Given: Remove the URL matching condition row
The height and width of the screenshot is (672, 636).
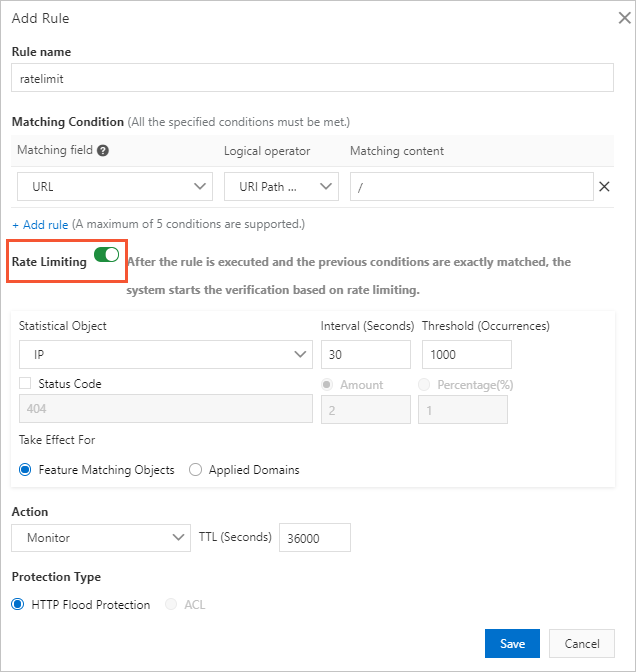Looking at the screenshot, I should 604,186.
